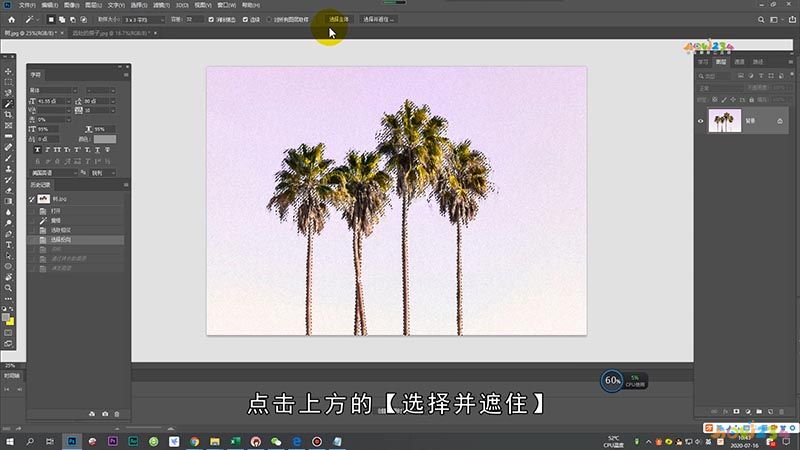Viewport: 800px width, 450px height.
Task: Select the Blur tool
Action: point(8,212)
